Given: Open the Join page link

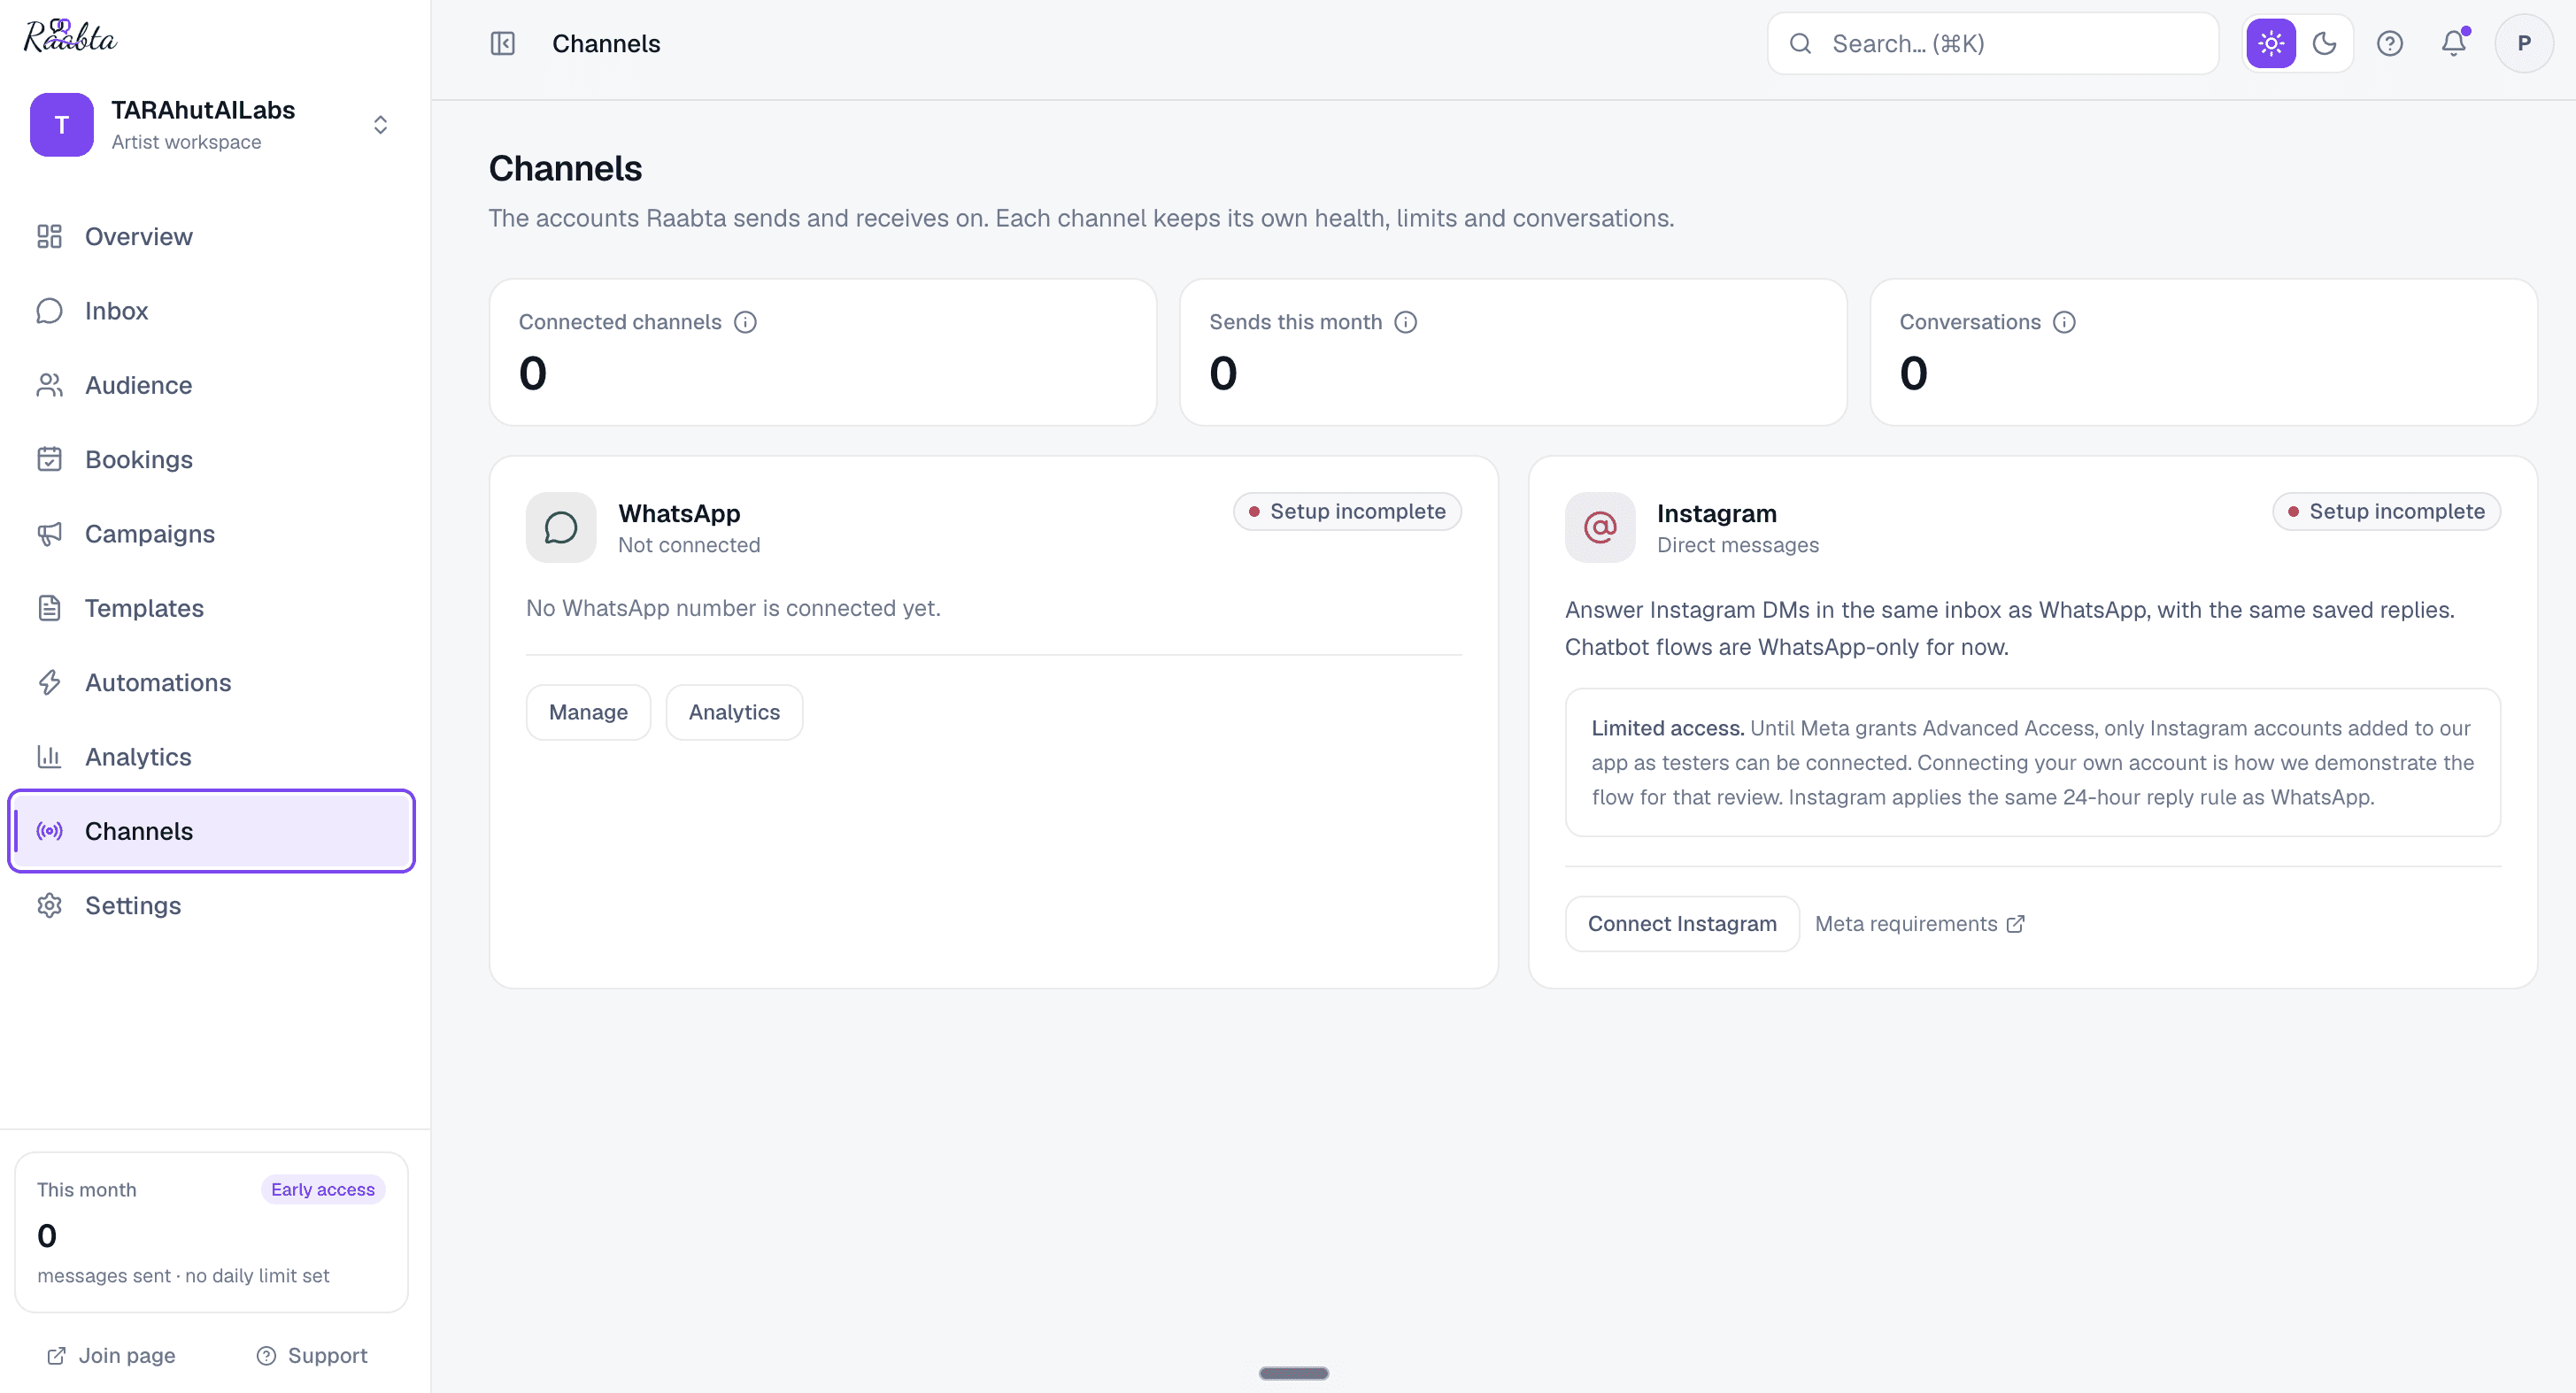Looking at the screenshot, I should click(111, 1356).
